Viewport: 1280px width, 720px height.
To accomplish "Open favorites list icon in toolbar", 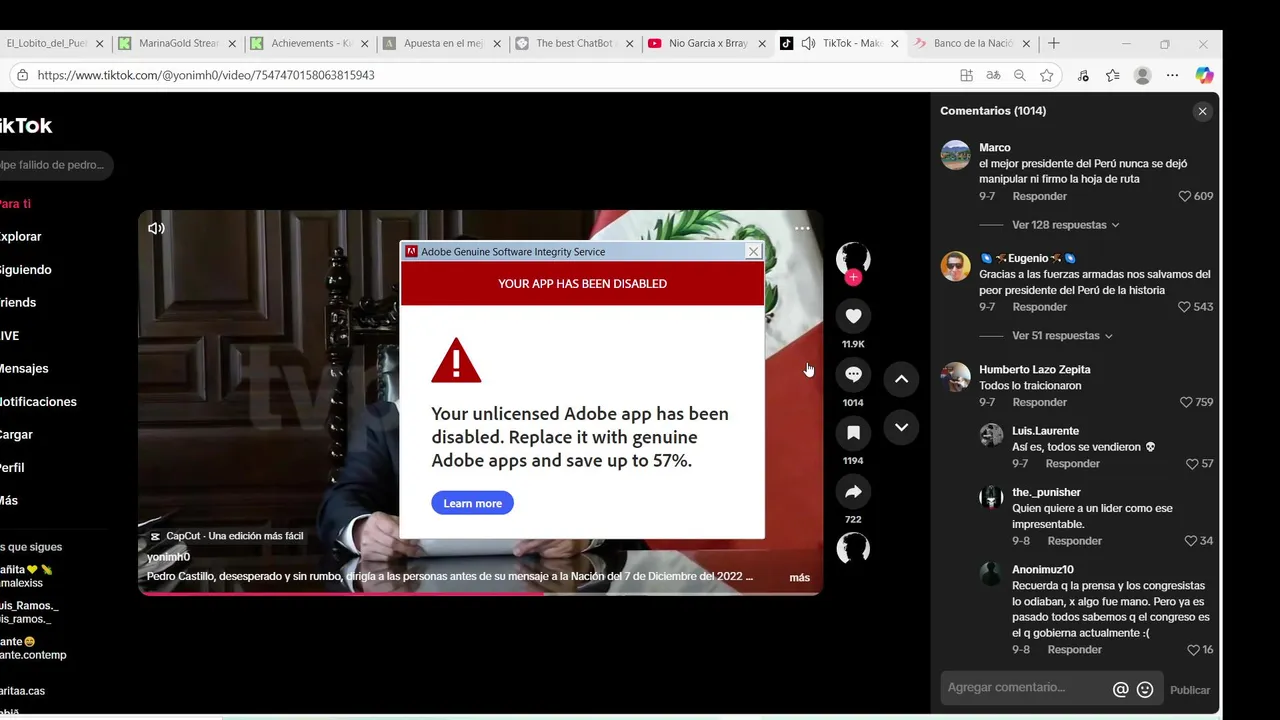I will pos(1112,75).
